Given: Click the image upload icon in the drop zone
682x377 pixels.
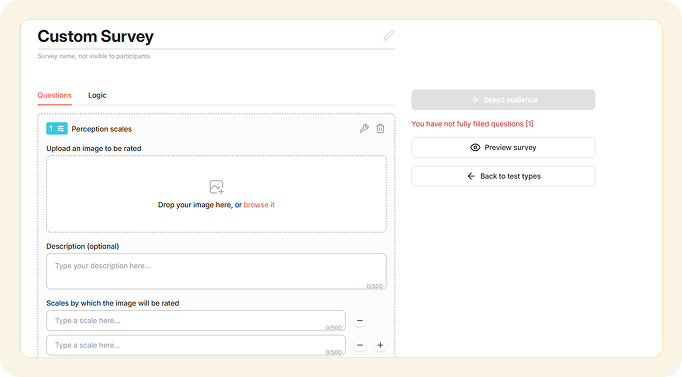Looking at the screenshot, I should 216,187.
